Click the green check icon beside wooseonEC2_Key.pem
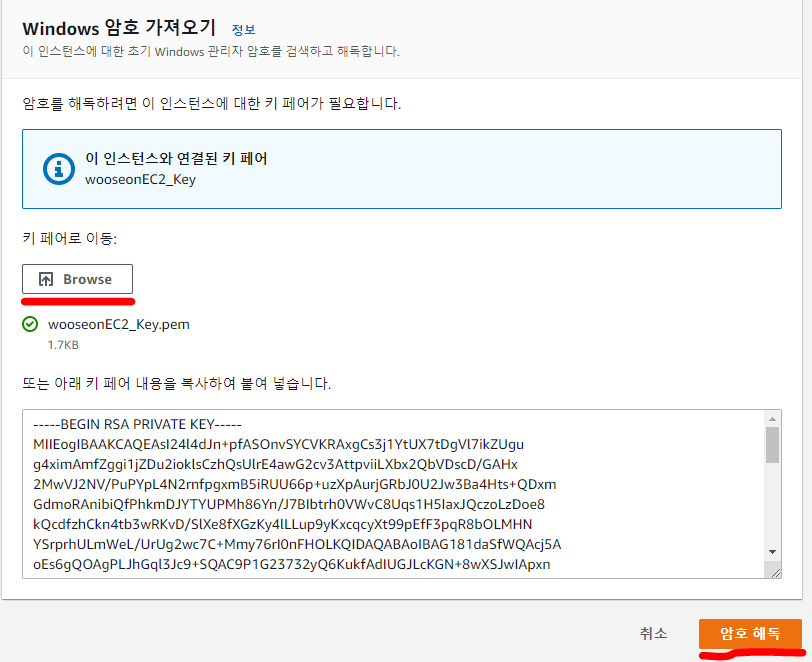Image resolution: width=812 pixels, height=662 pixels. 30,324
